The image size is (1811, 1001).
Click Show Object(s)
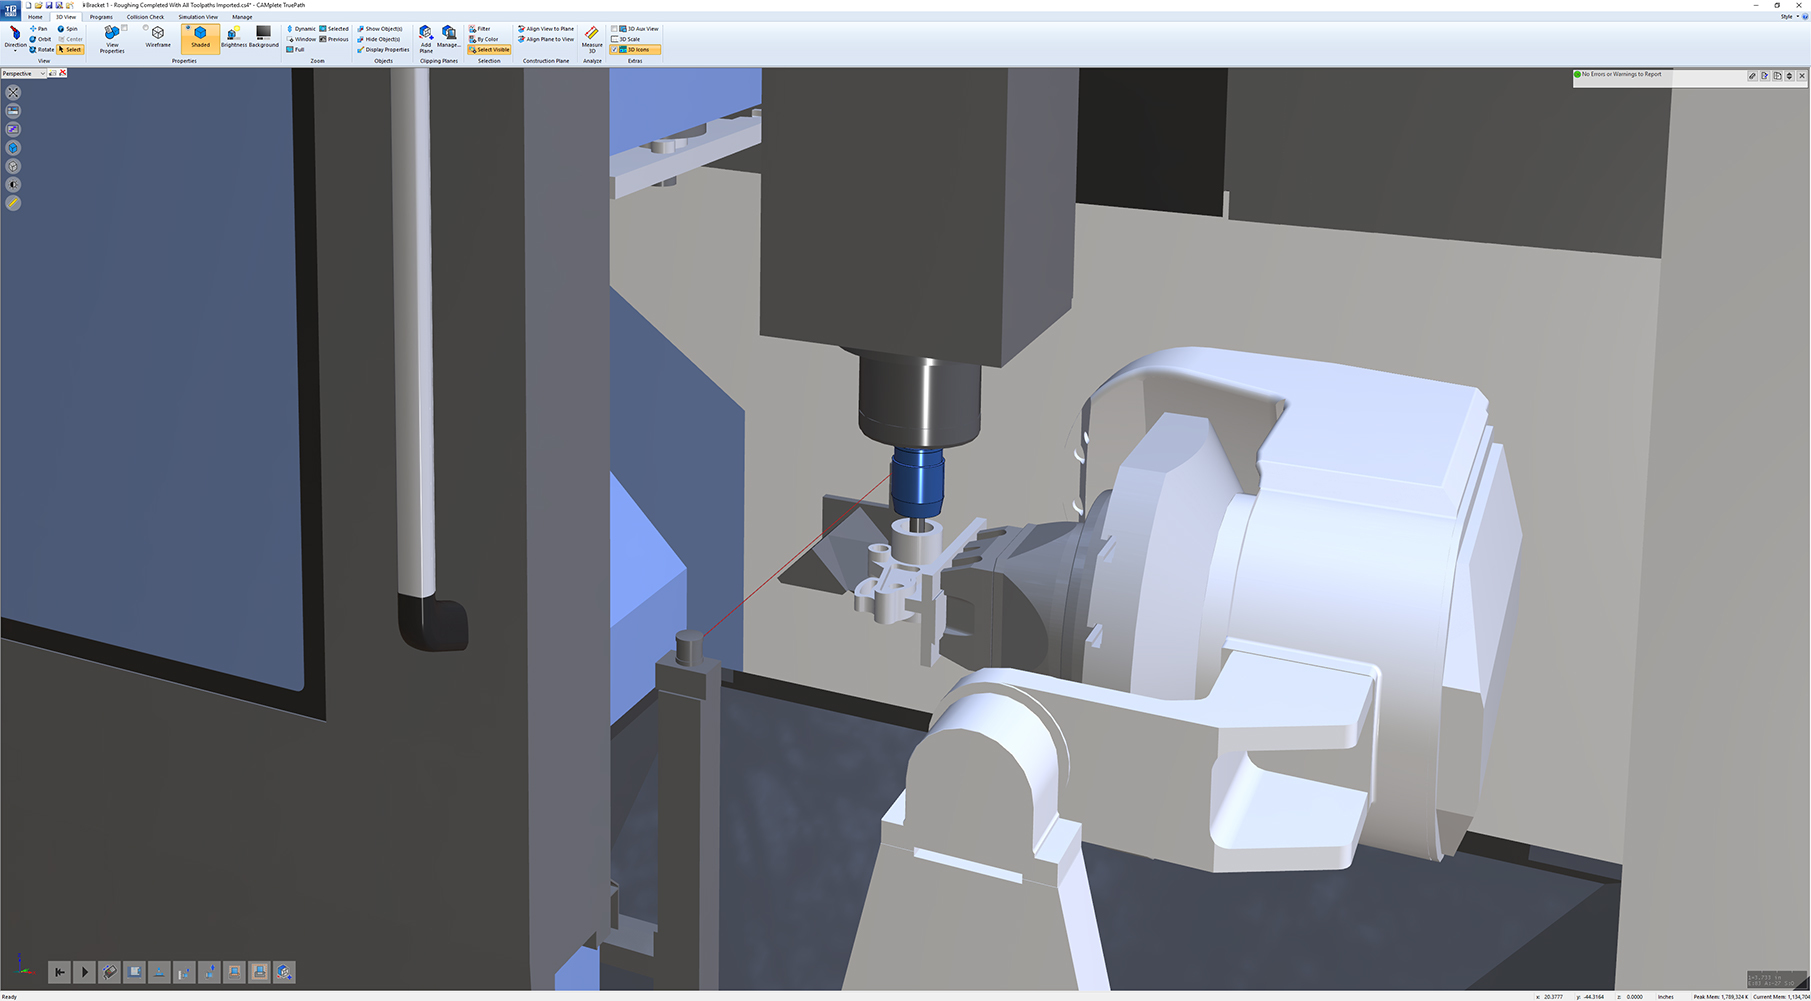tap(380, 29)
